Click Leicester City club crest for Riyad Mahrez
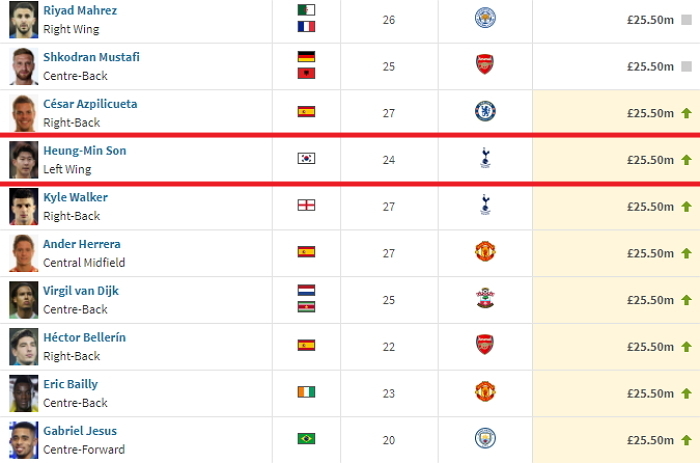The height and width of the screenshot is (463, 700). (x=485, y=18)
